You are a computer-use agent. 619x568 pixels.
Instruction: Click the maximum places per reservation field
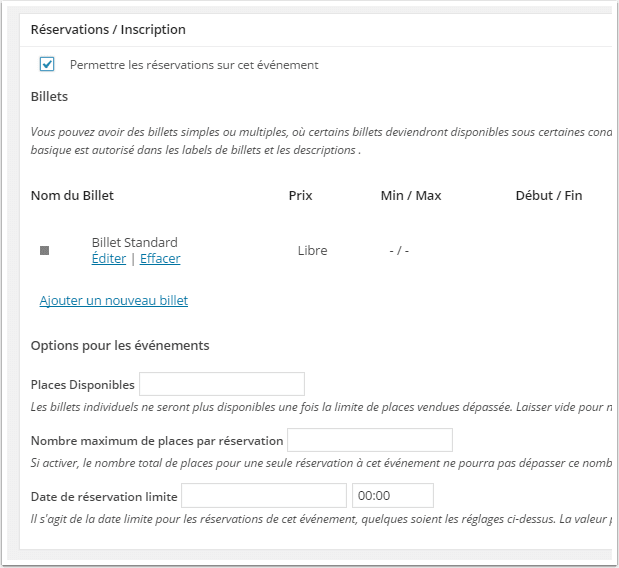[370, 440]
